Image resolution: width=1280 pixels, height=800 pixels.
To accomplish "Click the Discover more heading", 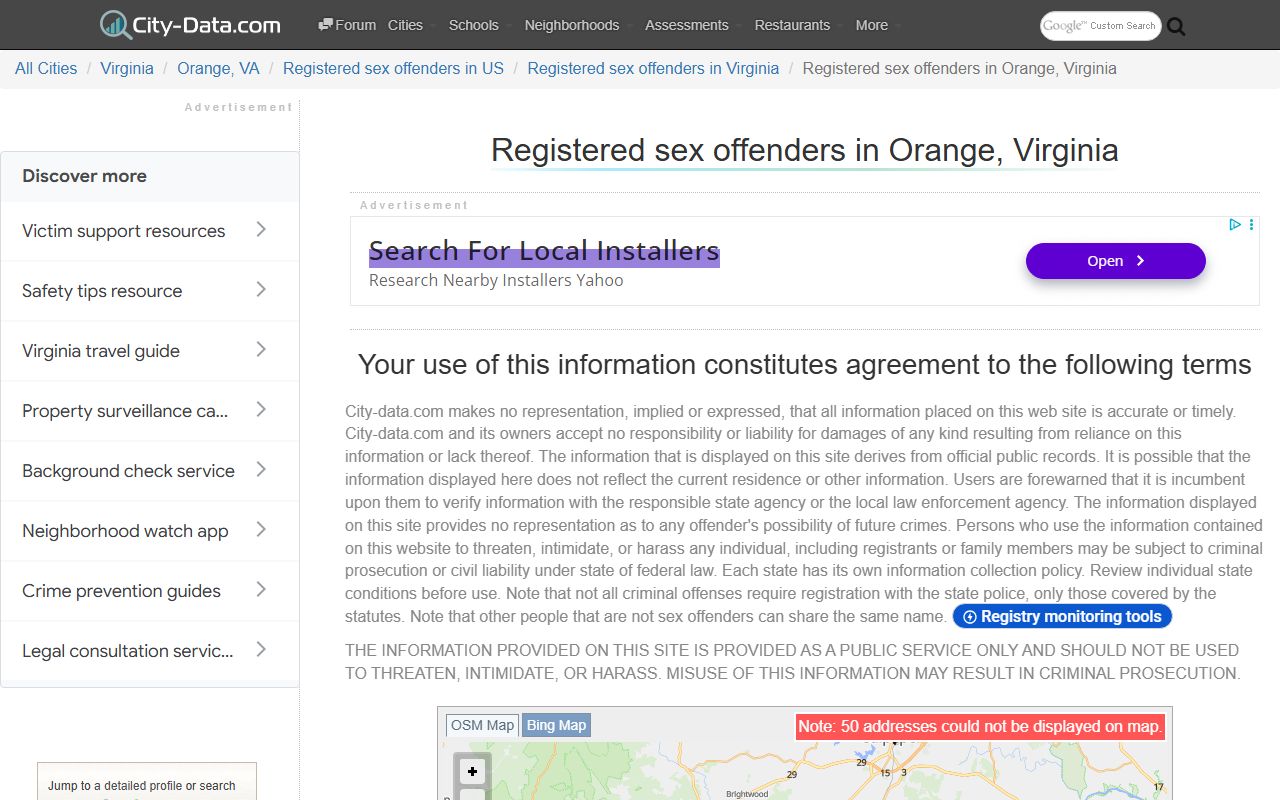I will (x=84, y=176).
